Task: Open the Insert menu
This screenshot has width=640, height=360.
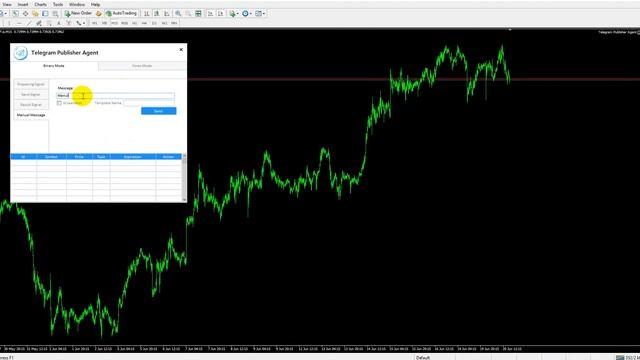Action: (x=23, y=4)
